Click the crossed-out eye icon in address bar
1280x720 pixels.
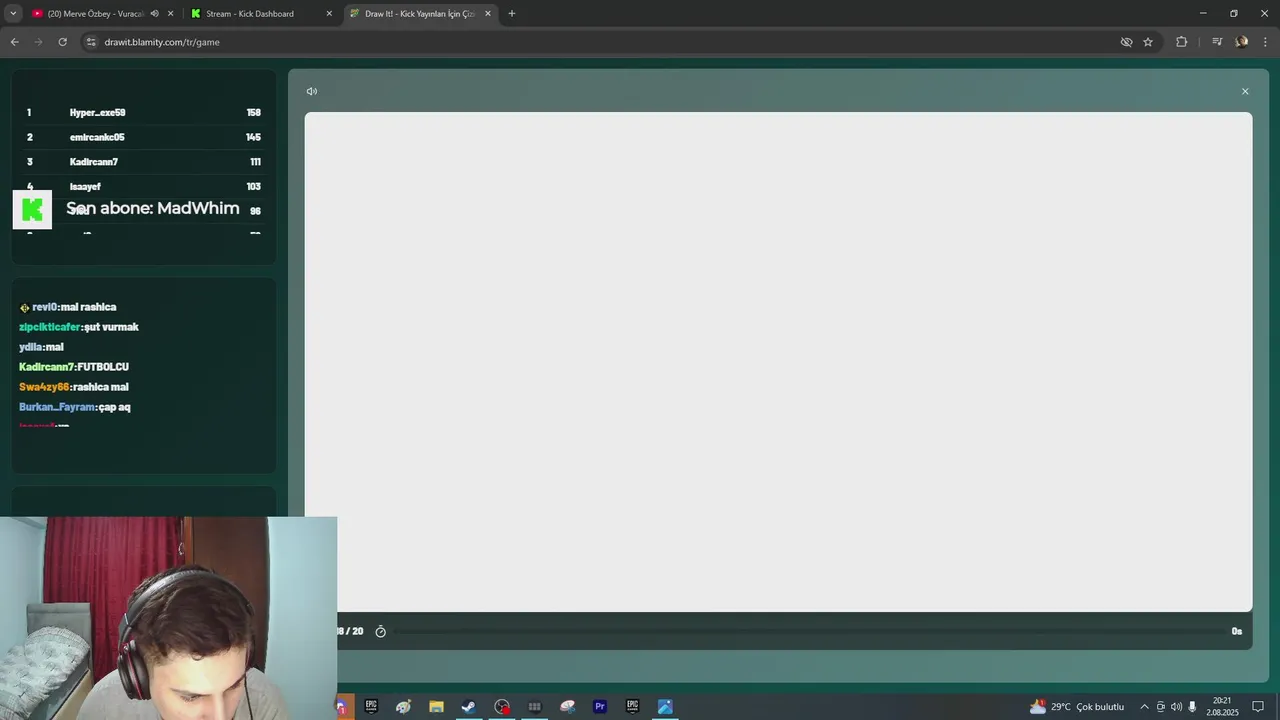(x=1126, y=42)
